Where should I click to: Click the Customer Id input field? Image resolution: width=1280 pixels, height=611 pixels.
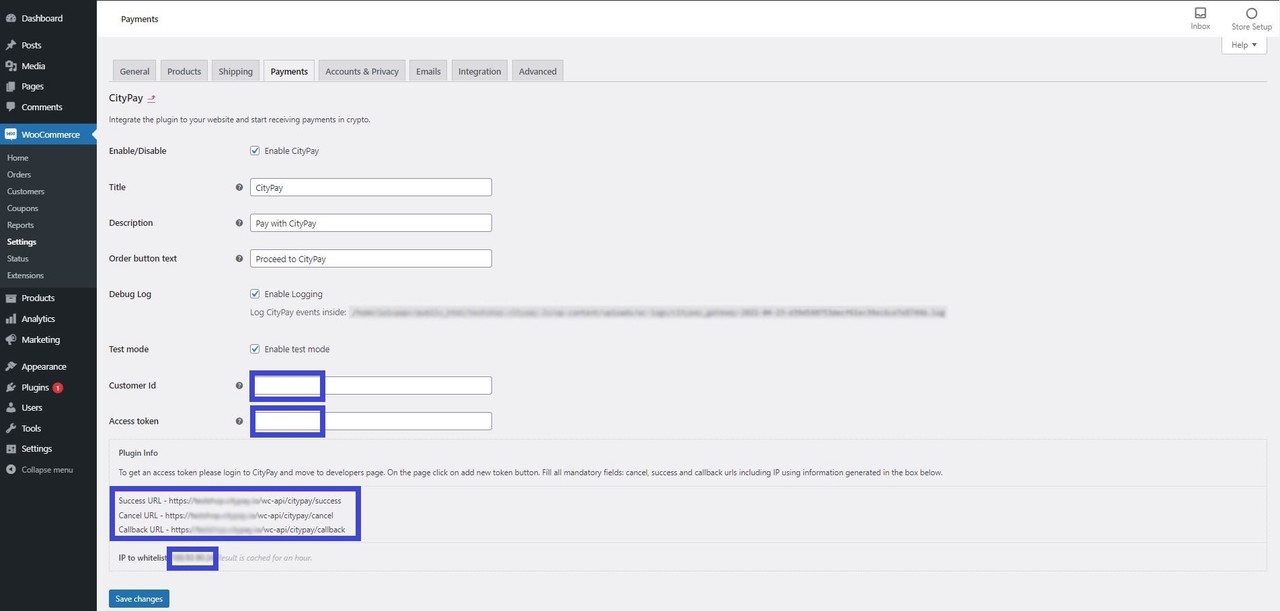tap(371, 385)
